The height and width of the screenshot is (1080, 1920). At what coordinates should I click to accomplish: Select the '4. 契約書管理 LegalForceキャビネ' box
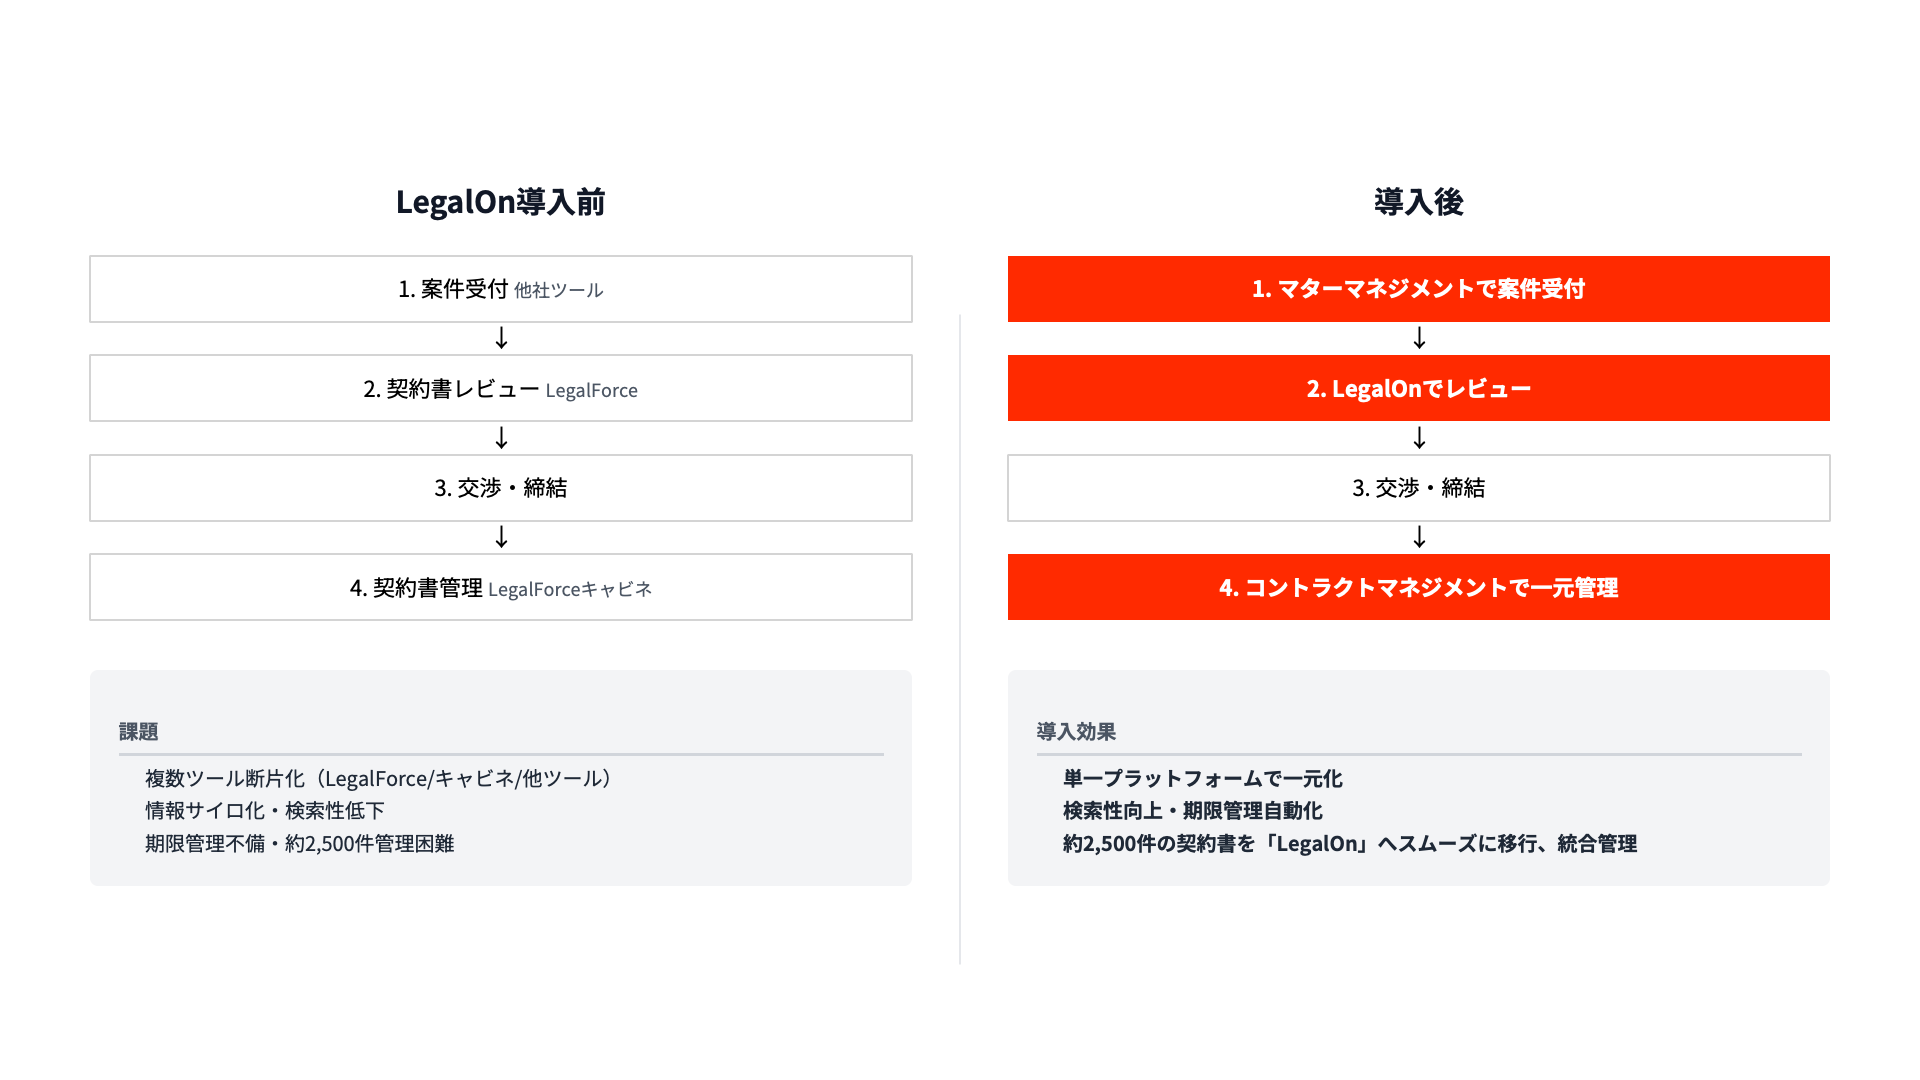(x=501, y=587)
